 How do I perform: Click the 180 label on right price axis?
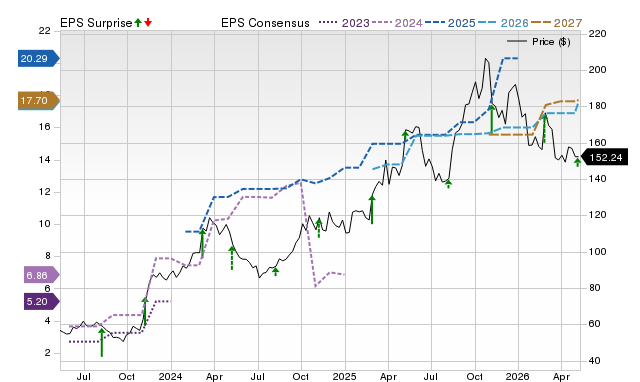[597, 106]
